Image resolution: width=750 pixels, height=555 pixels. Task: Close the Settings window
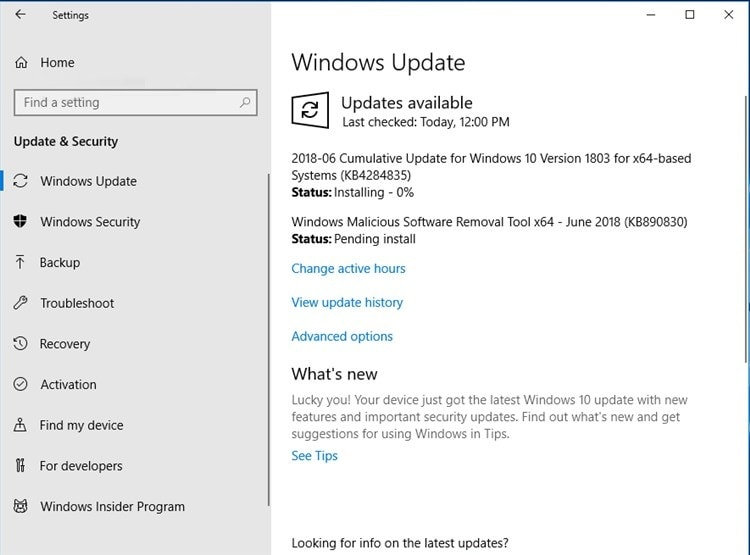click(728, 15)
